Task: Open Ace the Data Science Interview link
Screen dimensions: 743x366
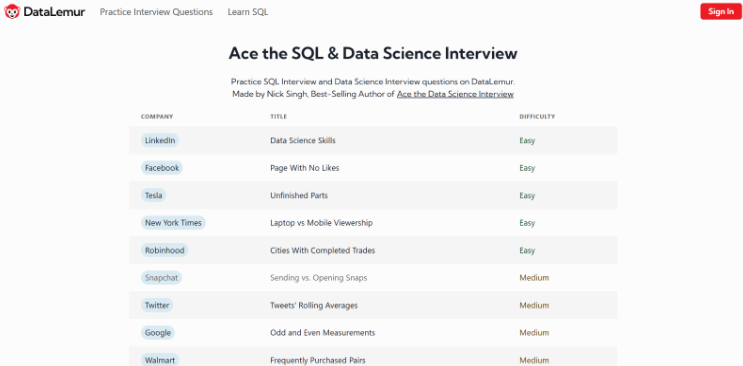Action: [x=455, y=94]
